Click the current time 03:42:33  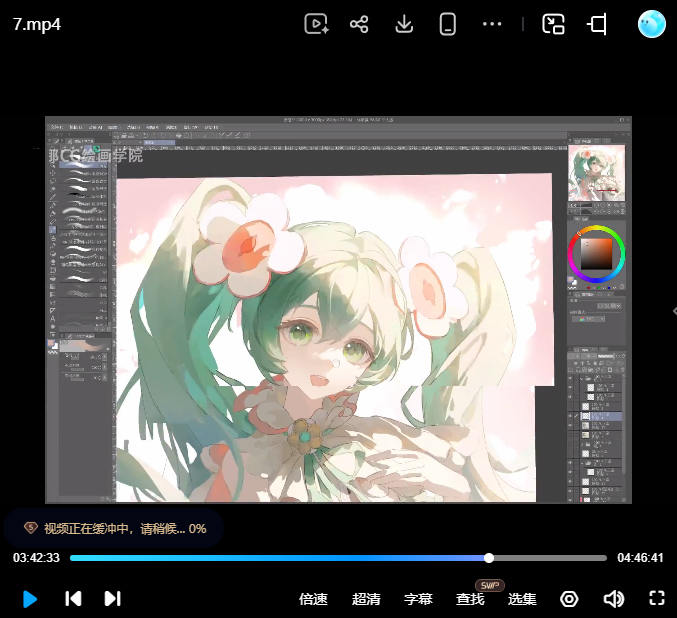pyautogui.click(x=36, y=558)
